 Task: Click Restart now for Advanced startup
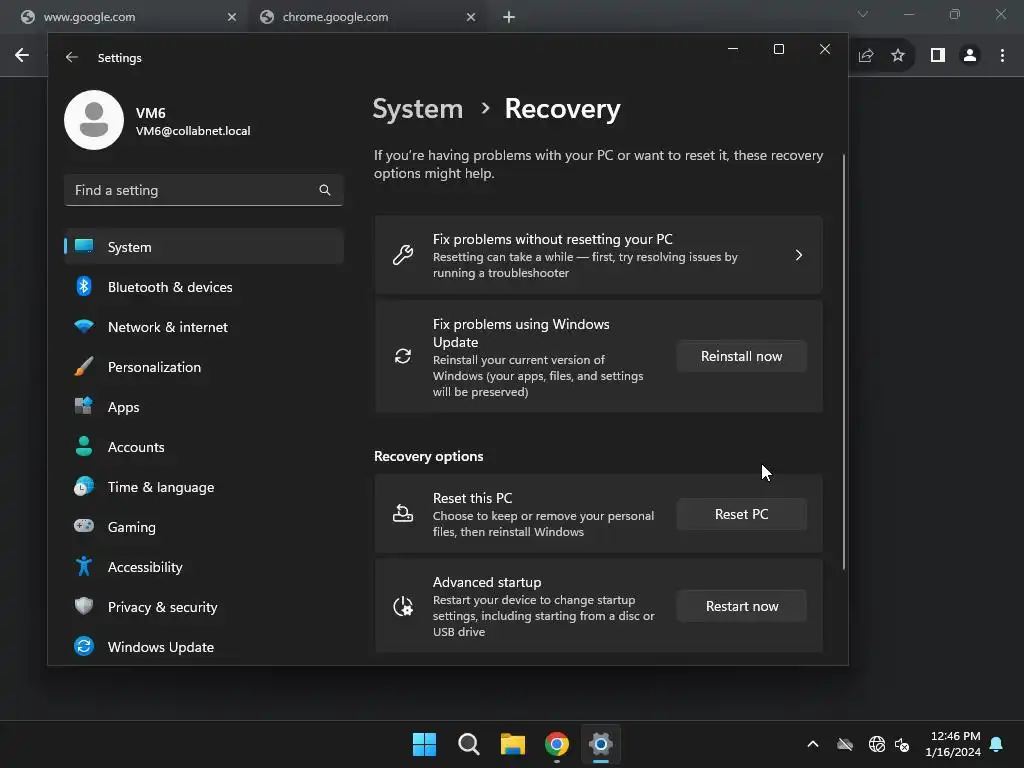tap(741, 607)
